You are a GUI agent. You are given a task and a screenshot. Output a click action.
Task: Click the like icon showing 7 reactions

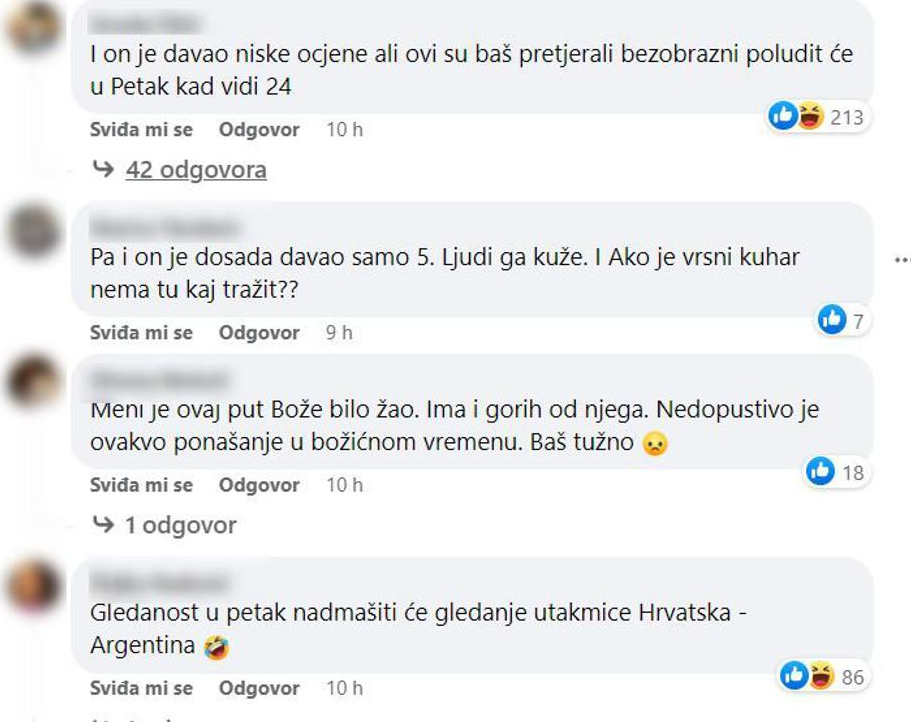pyautogui.click(x=831, y=319)
